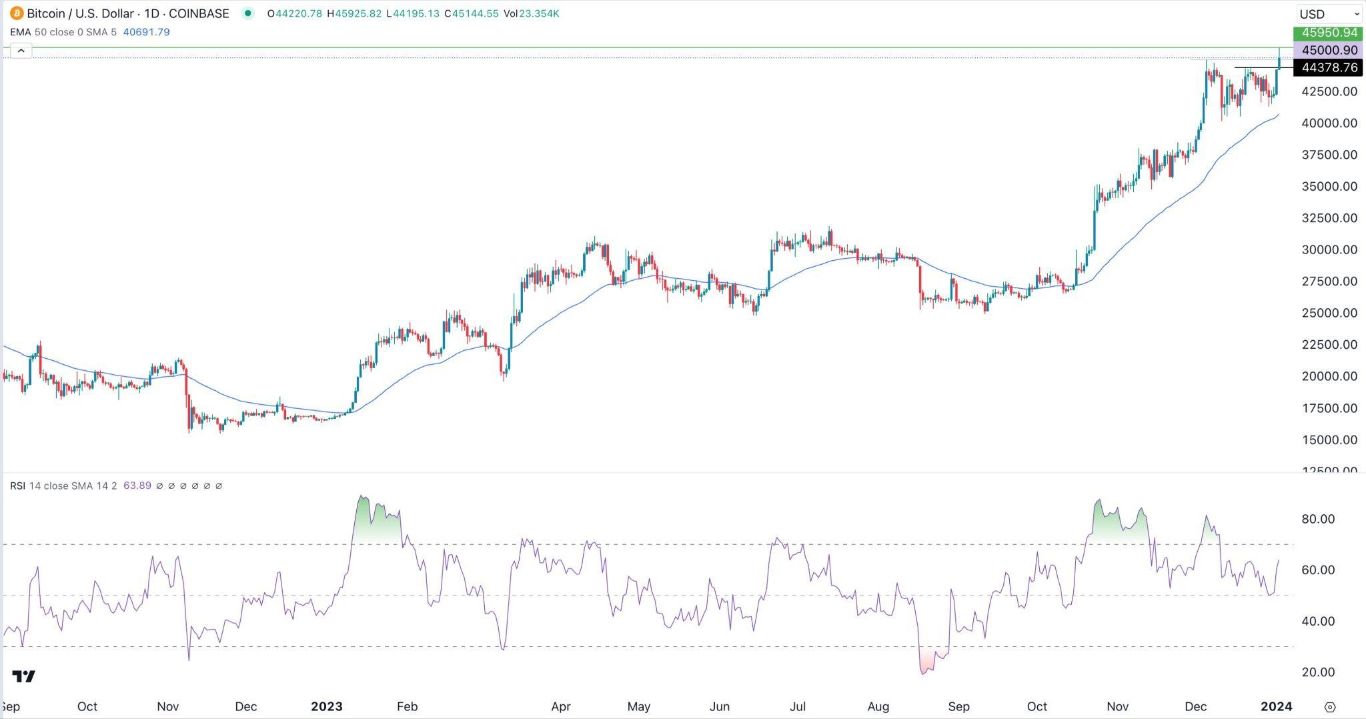Click the 60.00 RSI axis label
This screenshot has height=719, width=1366.
click(1319, 570)
